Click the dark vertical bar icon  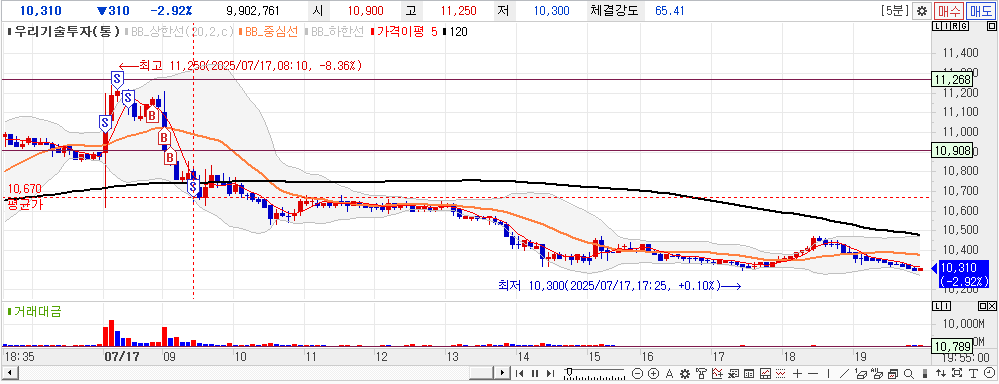[x=924, y=373]
